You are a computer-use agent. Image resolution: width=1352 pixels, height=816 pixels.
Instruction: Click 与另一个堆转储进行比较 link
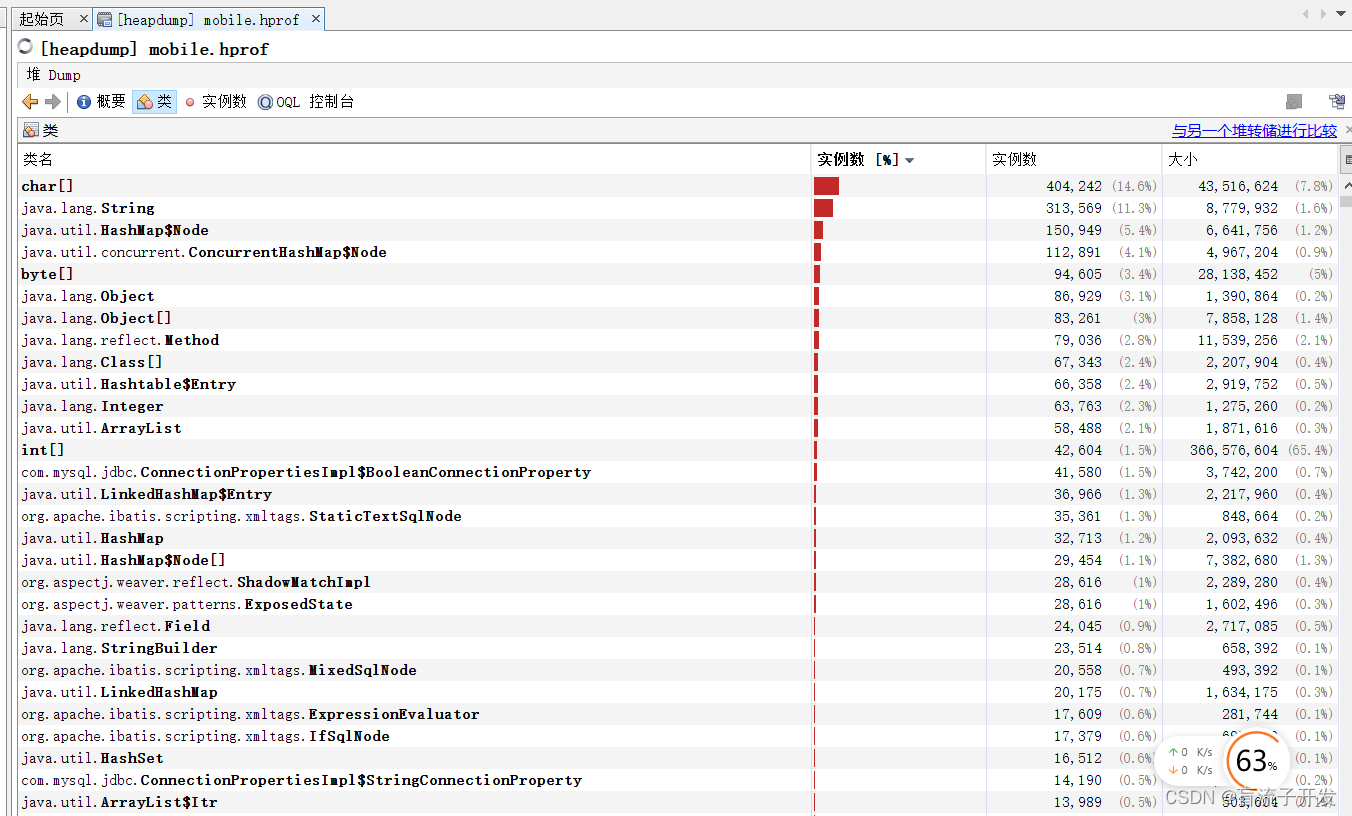point(1254,131)
